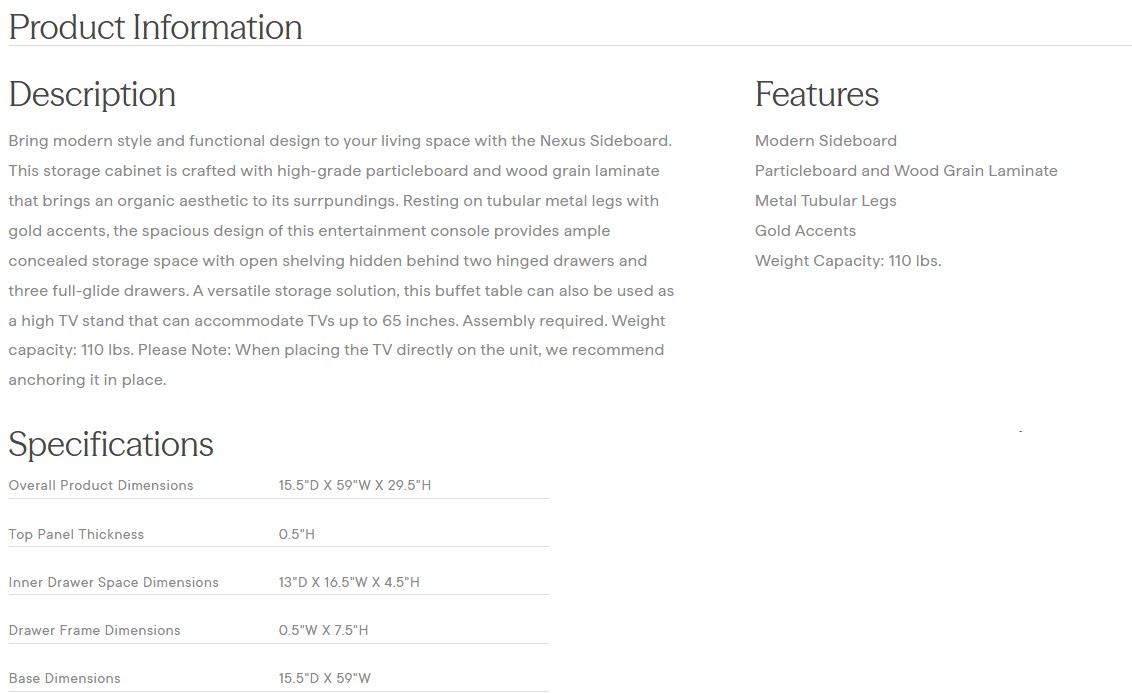The height and width of the screenshot is (693, 1132).
Task: Click the 13"D X 16.5"W X 4.5"H value
Action: (x=349, y=582)
